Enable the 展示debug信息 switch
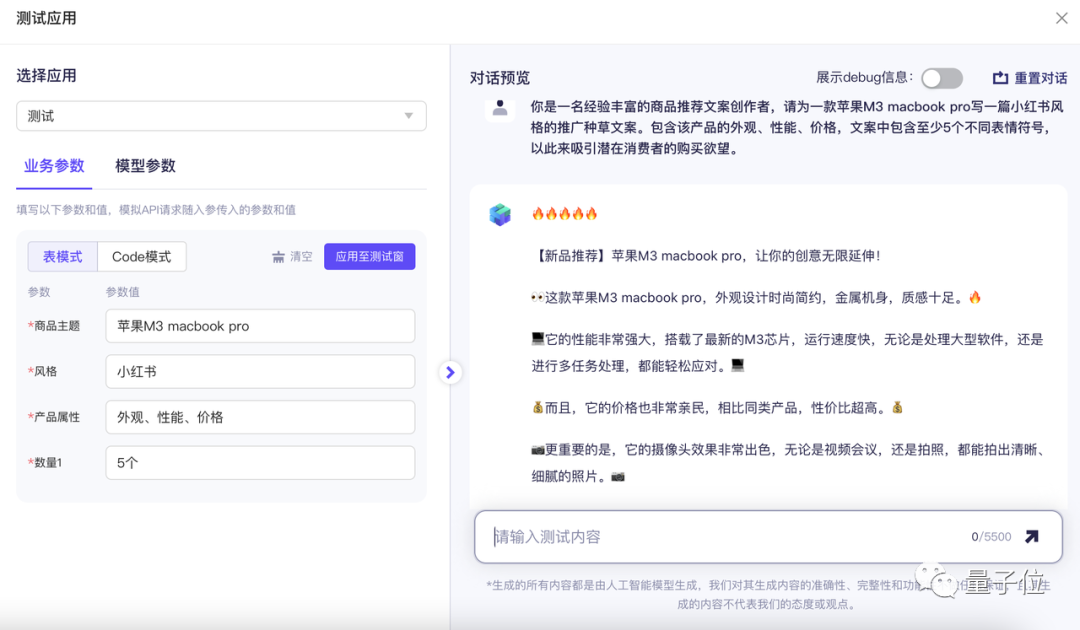This screenshot has width=1080, height=630. (941, 78)
